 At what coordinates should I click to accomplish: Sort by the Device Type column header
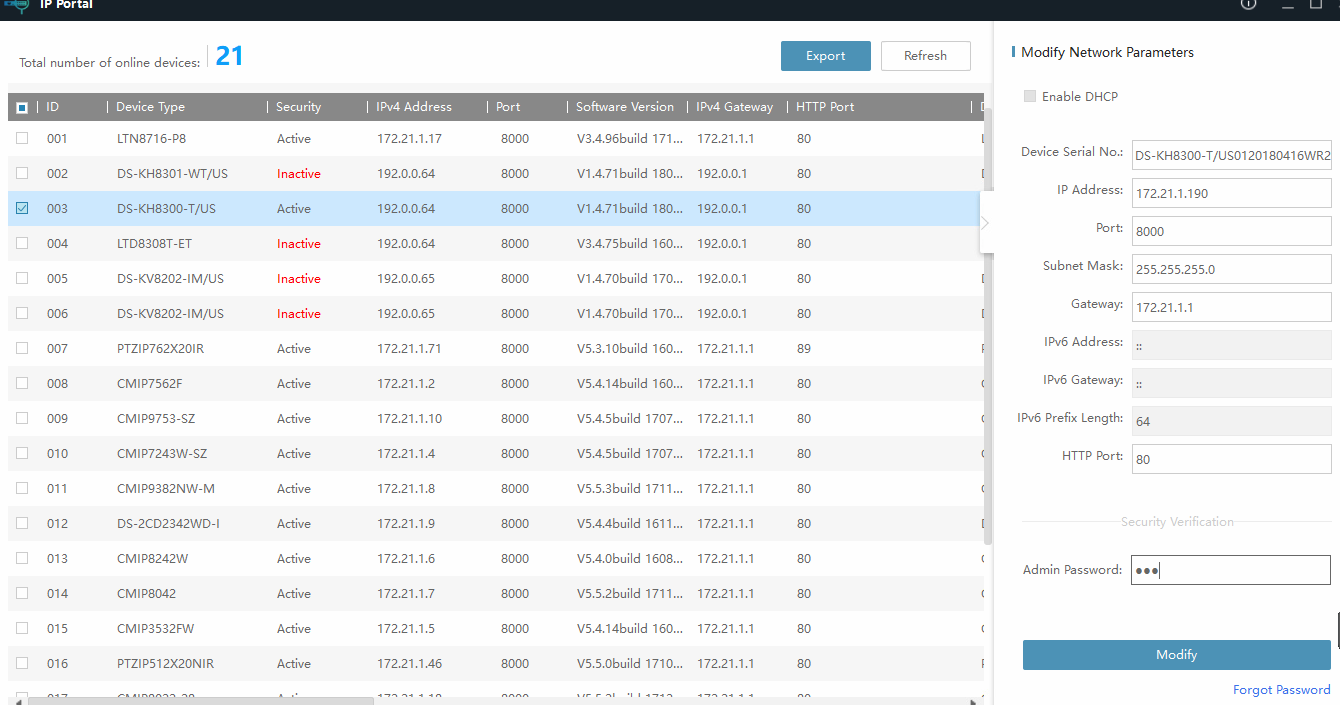click(150, 107)
